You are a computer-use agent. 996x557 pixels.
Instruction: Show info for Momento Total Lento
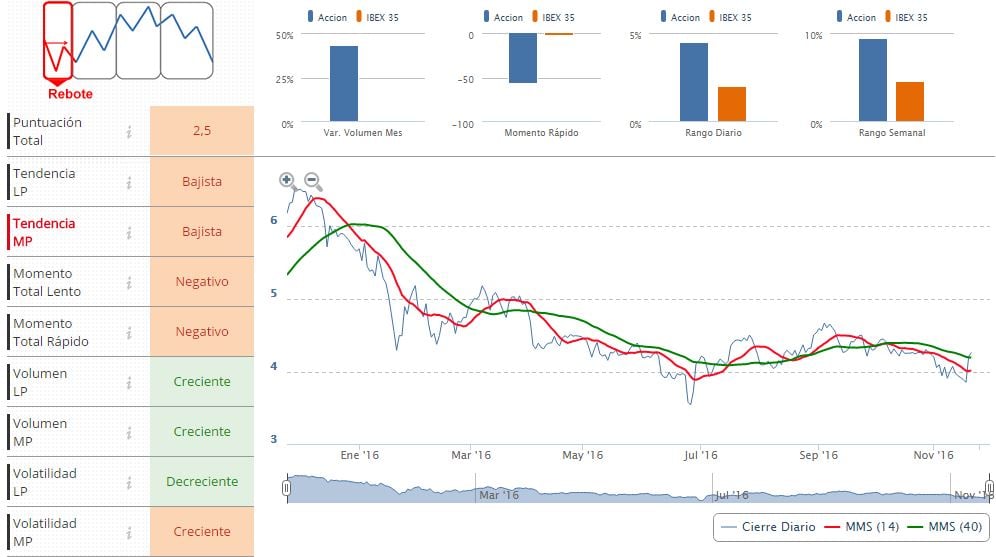129,282
